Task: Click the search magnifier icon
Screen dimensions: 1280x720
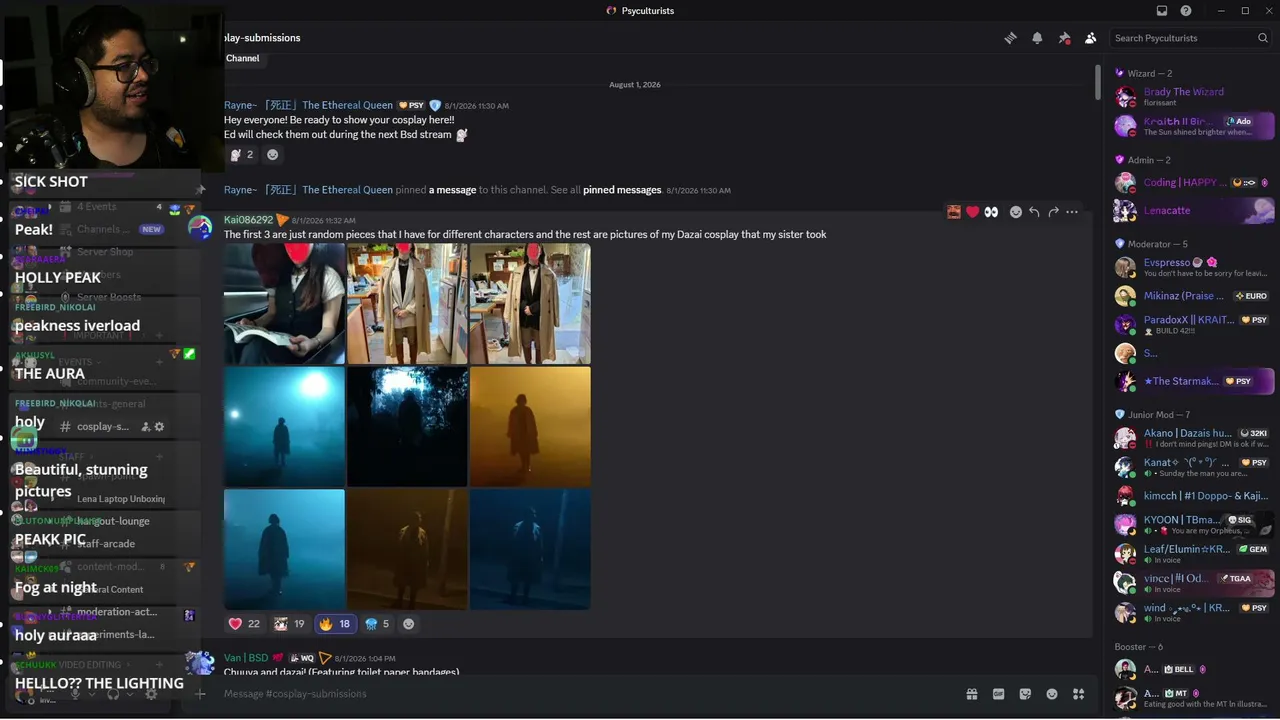Action: point(1263,38)
